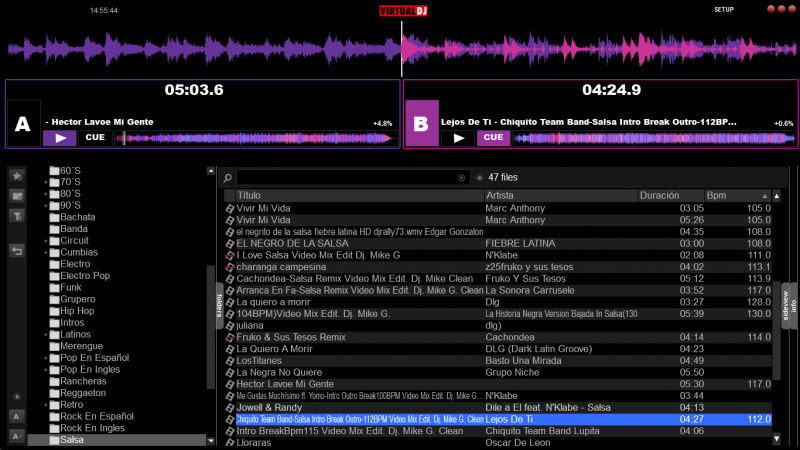This screenshot has height=450, width=800.
Task: Expand the Cumbias folder tree
Action: point(45,252)
